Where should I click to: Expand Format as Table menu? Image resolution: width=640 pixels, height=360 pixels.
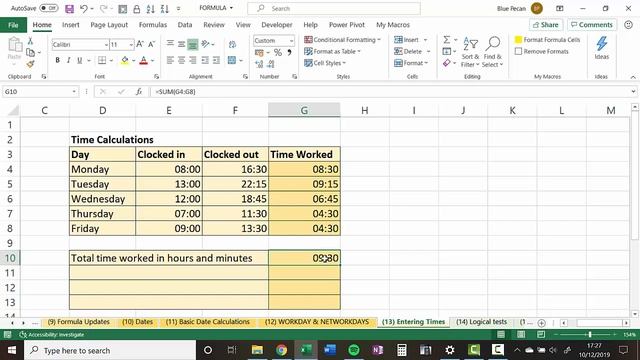(x=332, y=51)
